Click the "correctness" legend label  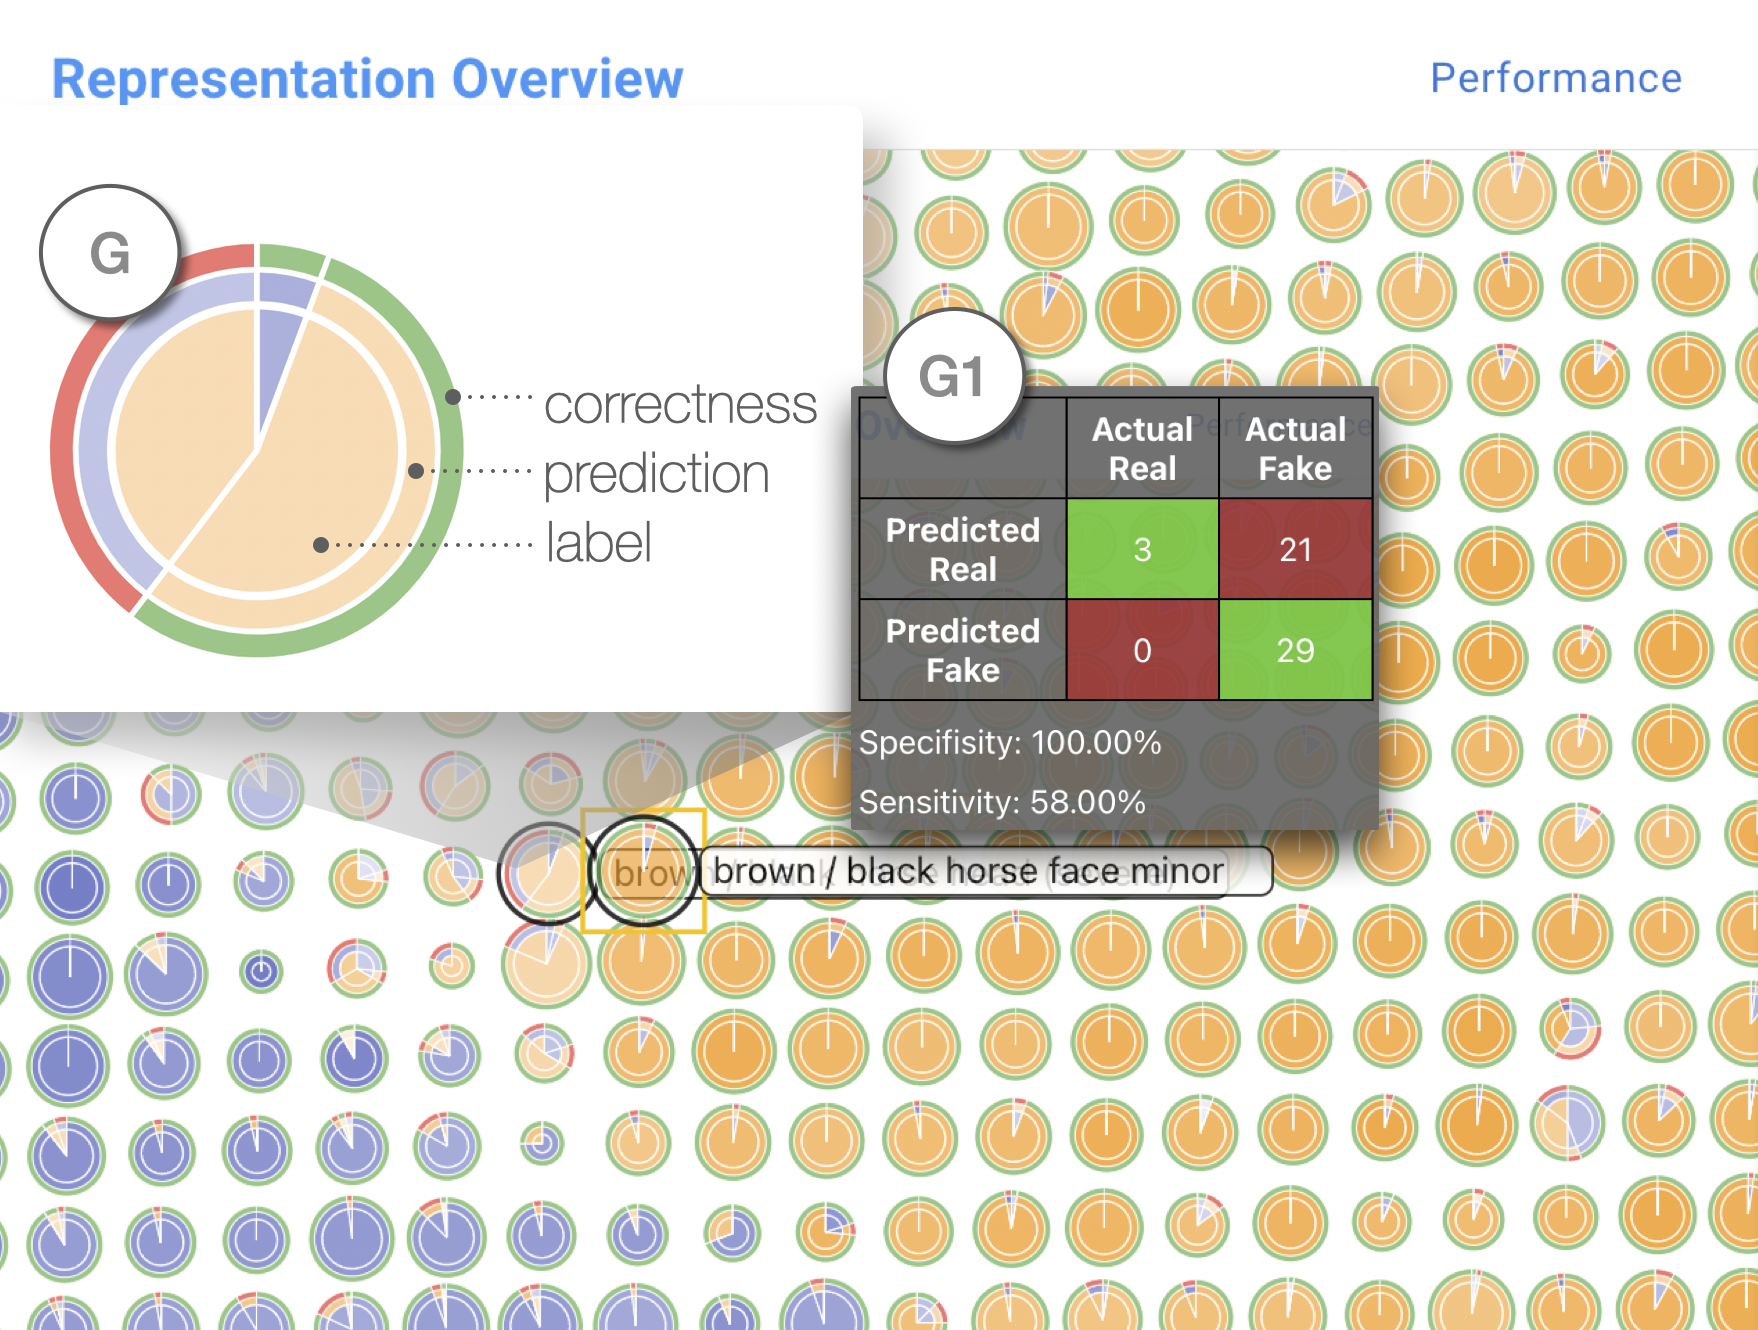(680, 405)
